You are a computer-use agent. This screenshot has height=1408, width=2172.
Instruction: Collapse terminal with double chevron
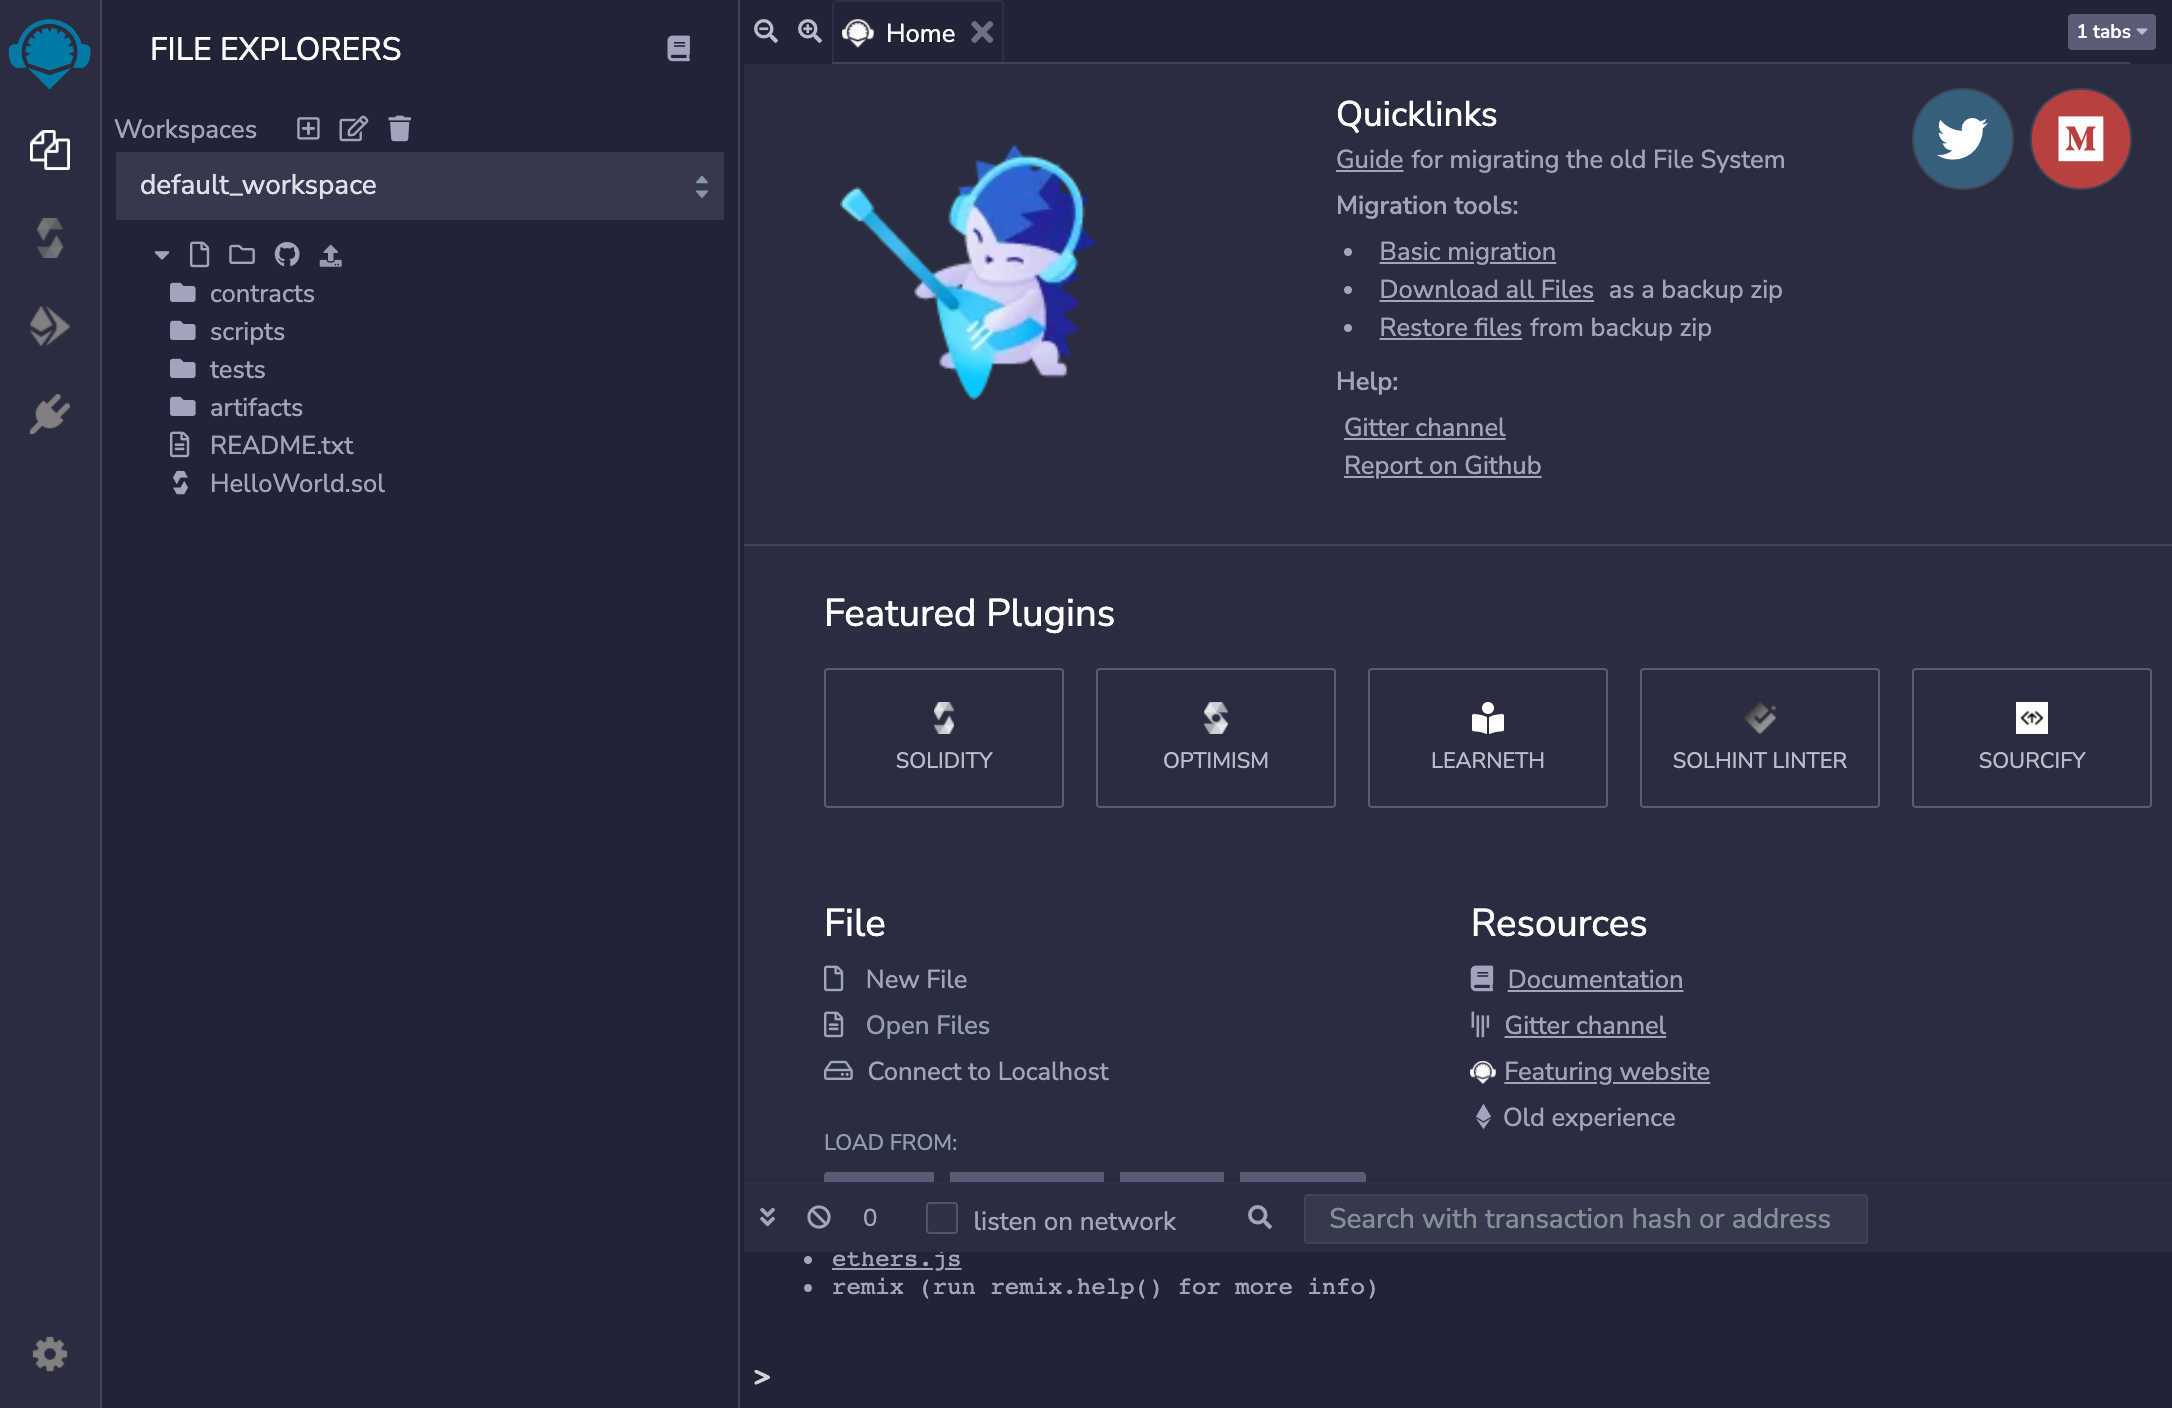(767, 1217)
